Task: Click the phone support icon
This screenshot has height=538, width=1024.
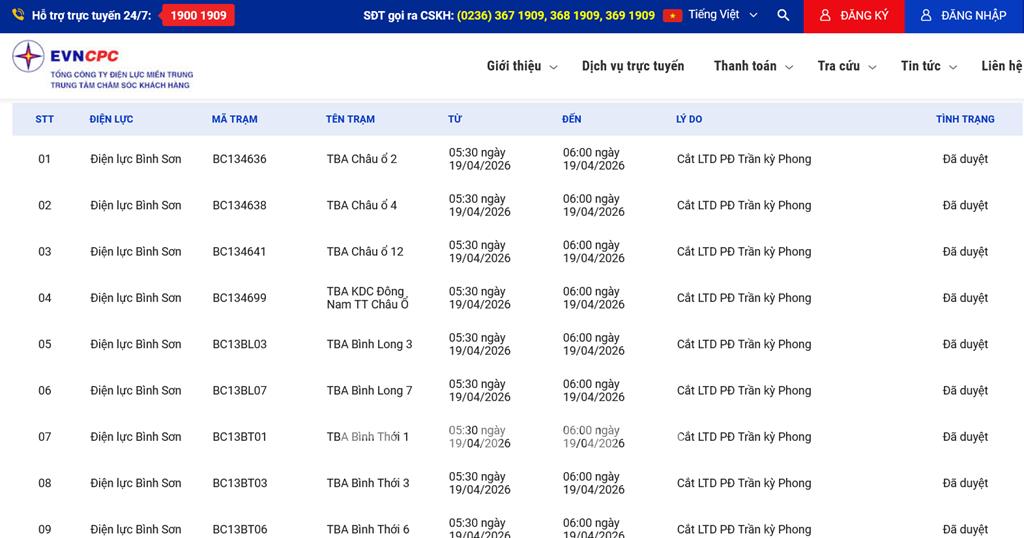Action: pyautogui.click(x=18, y=15)
